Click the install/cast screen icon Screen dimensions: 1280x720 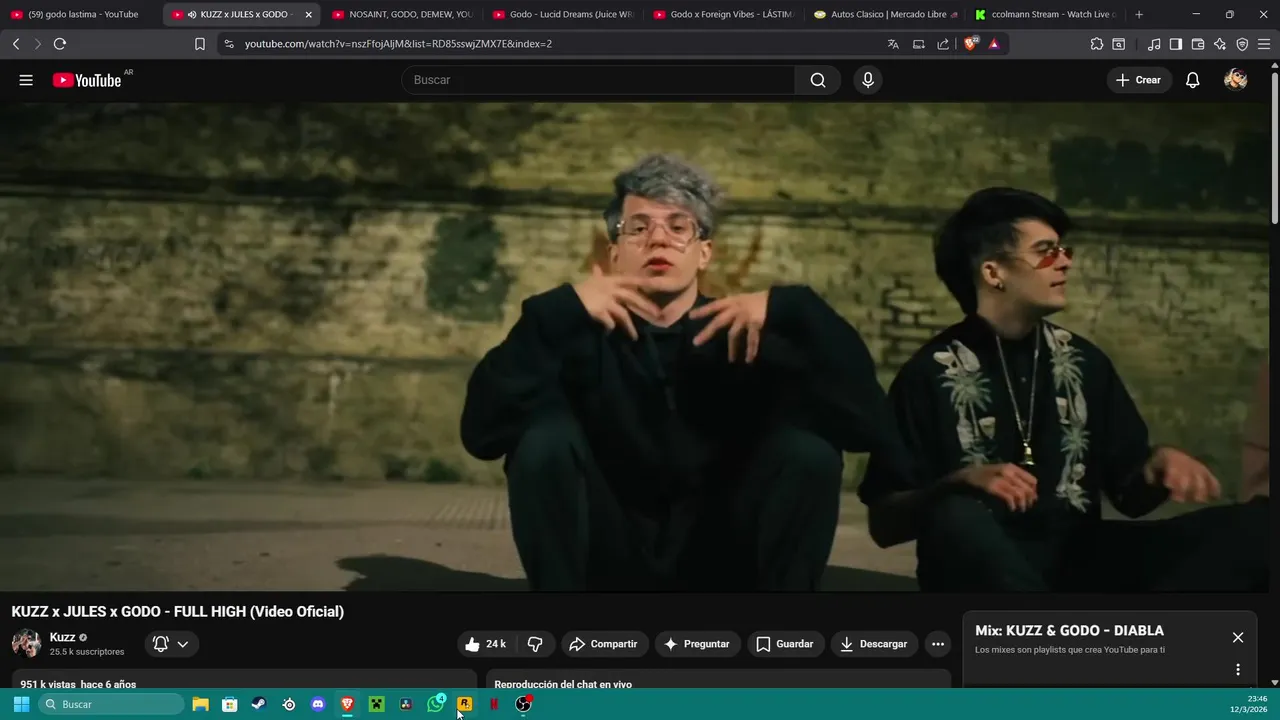click(918, 44)
